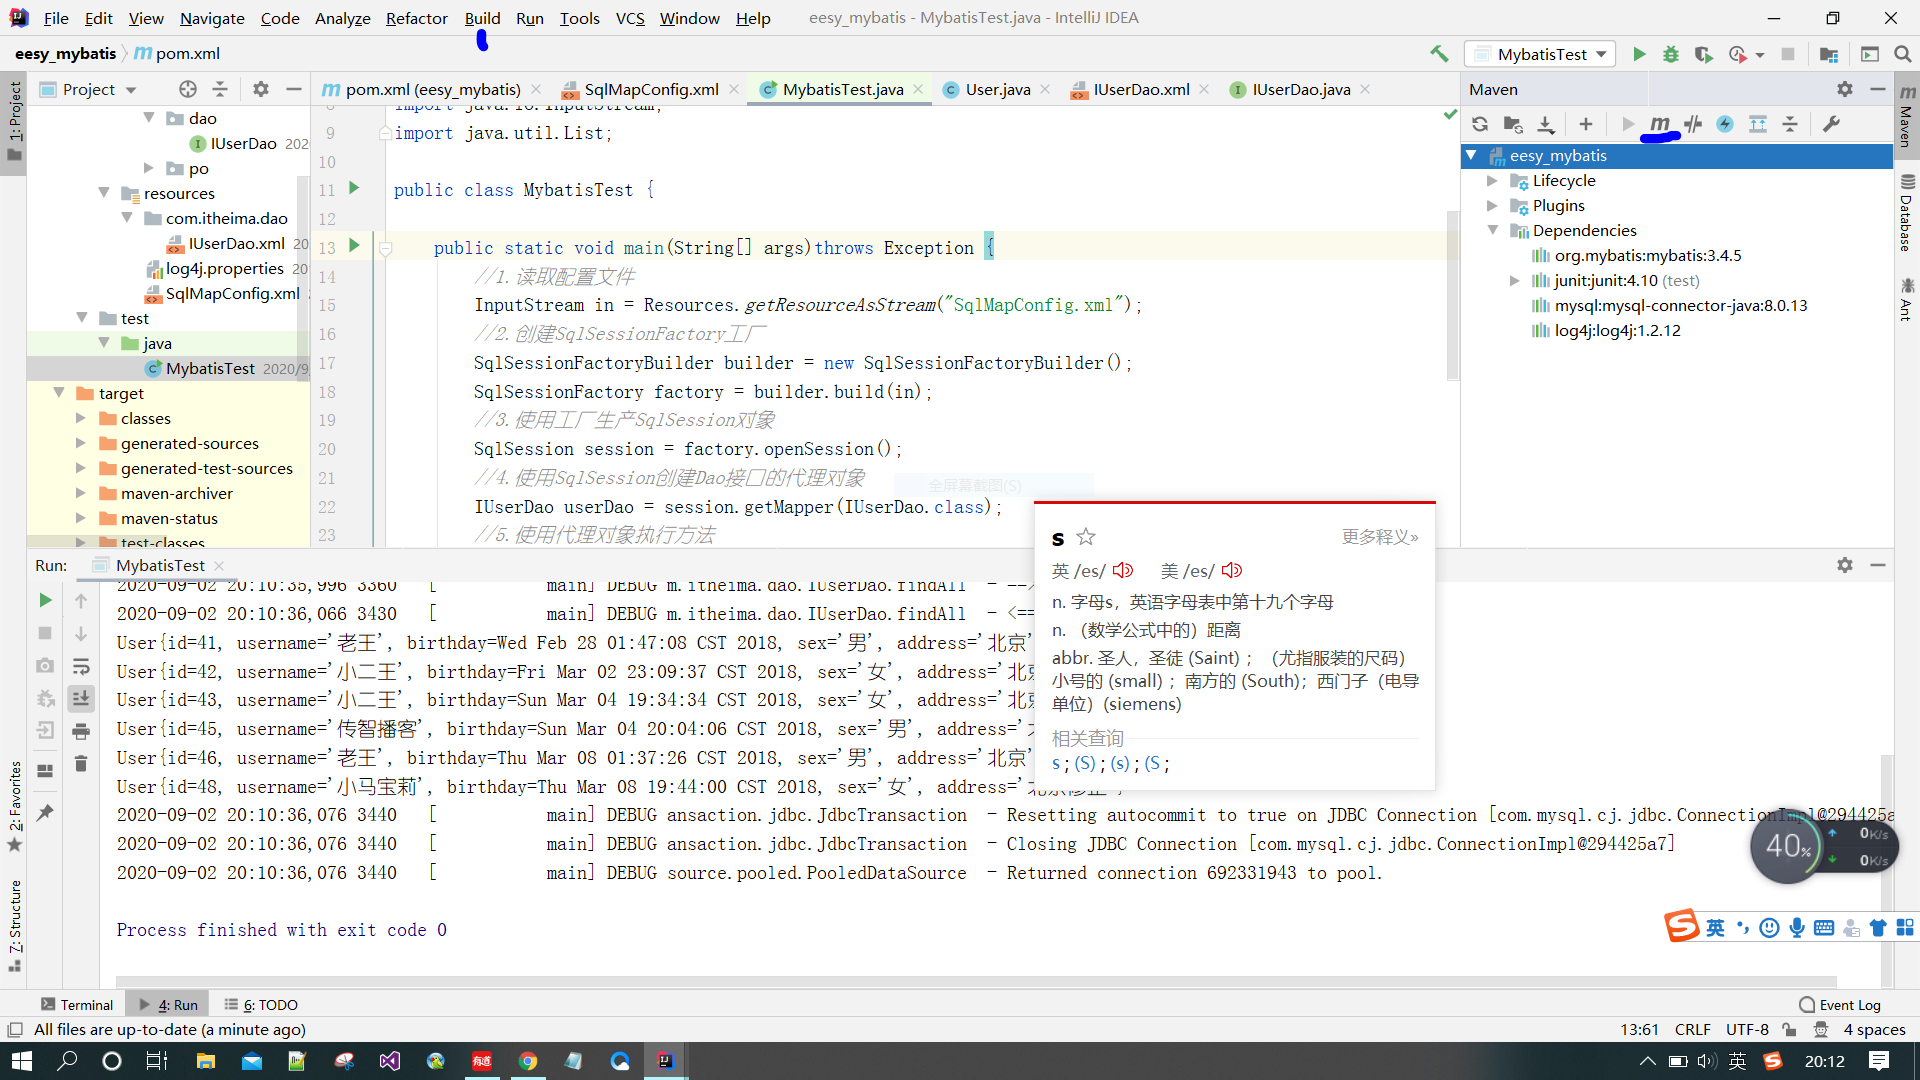Image resolution: width=1920 pixels, height=1080 pixels.
Task: Toggle Maven offline mode
Action: click(1693, 124)
